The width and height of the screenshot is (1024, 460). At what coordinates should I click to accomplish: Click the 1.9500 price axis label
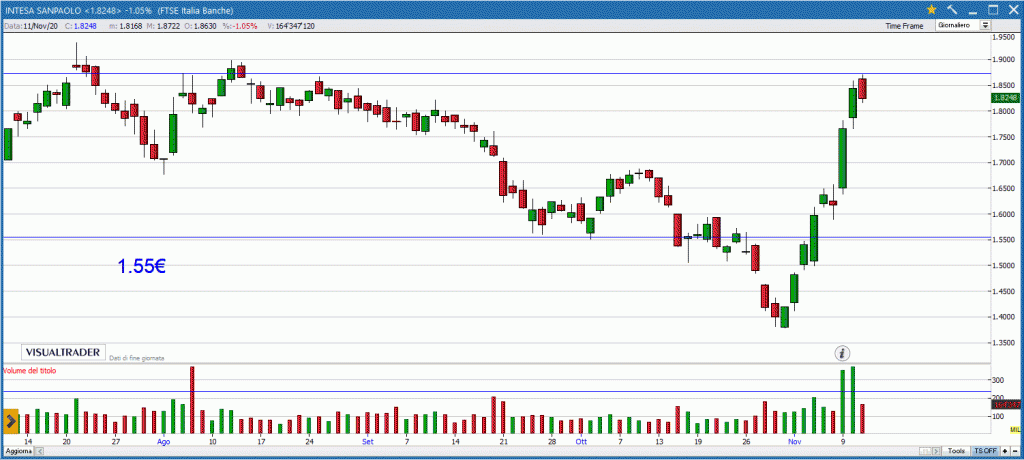[1003, 37]
